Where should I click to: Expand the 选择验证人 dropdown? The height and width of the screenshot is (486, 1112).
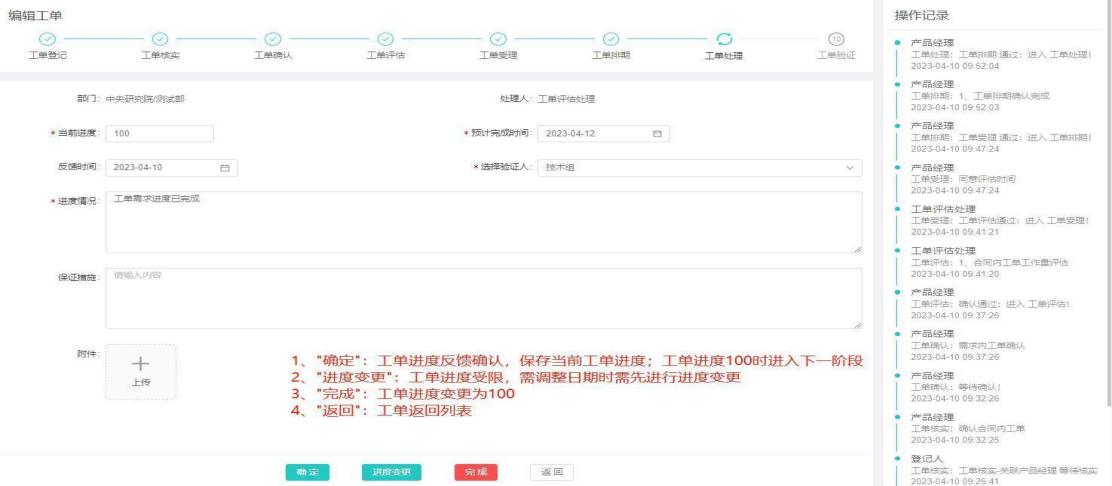tap(850, 168)
